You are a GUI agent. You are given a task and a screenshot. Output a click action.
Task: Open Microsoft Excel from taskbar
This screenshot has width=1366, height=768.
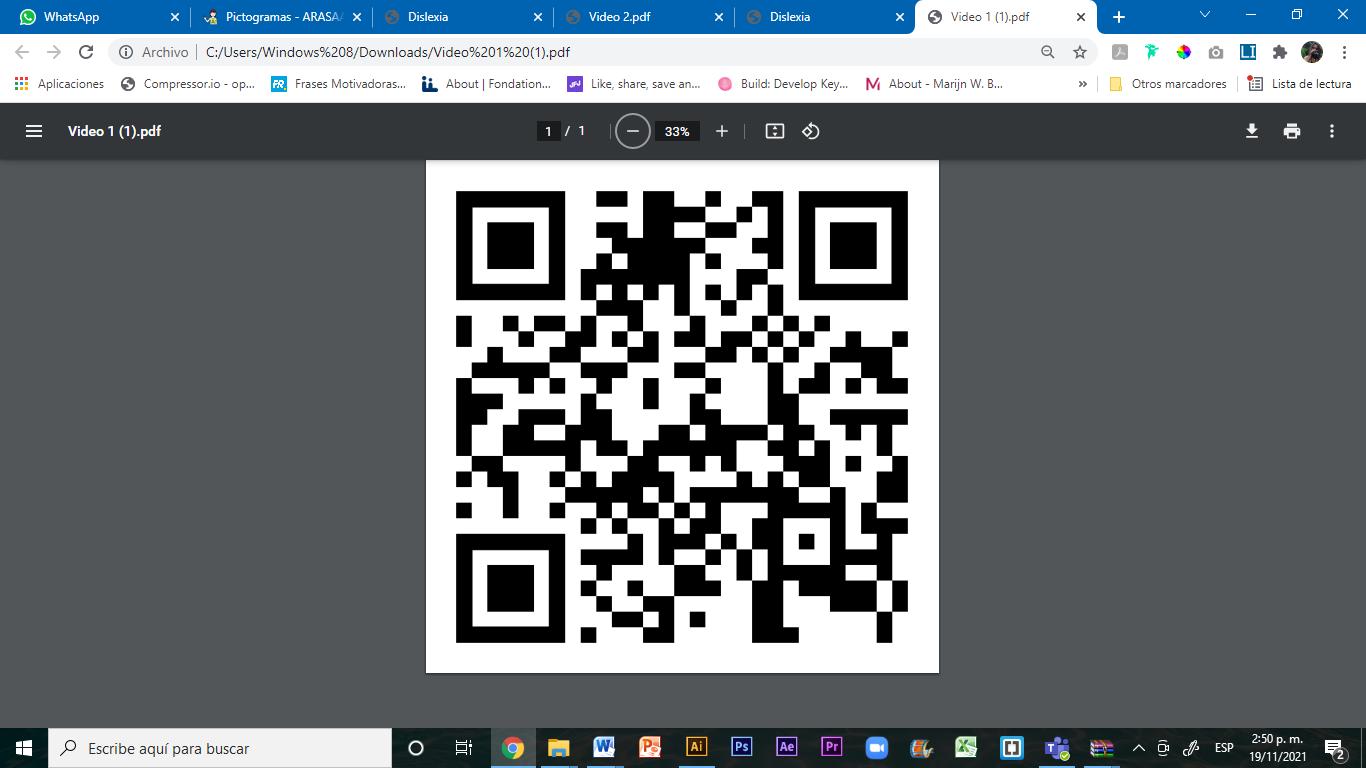pos(965,748)
